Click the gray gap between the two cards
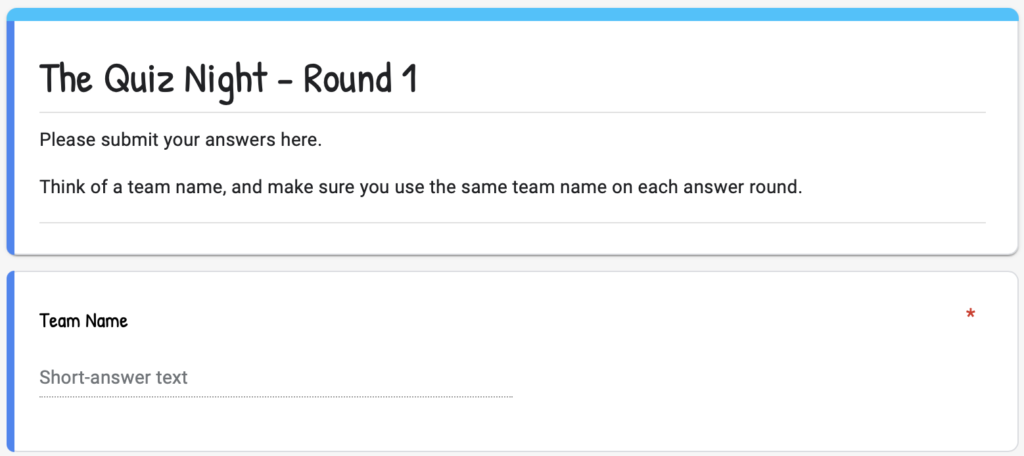This screenshot has height=456, width=1024. (x=512, y=264)
